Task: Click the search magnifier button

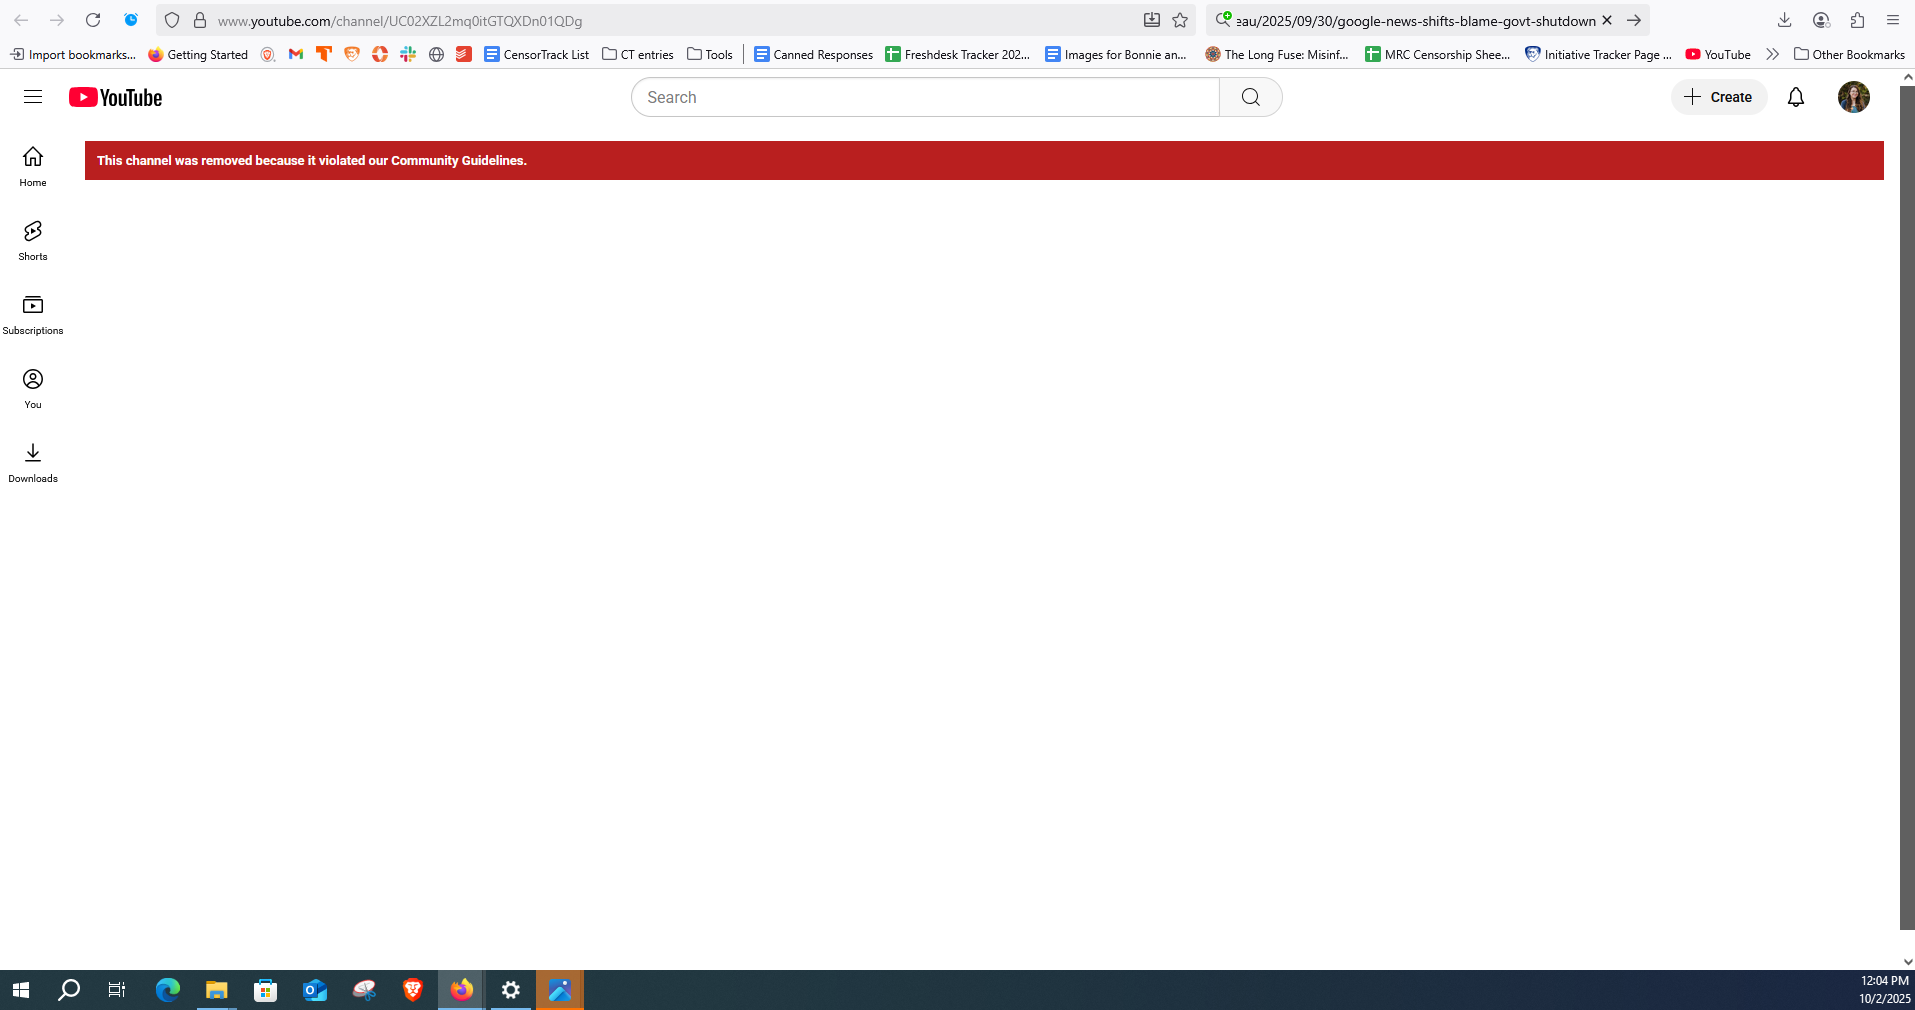Action: 1250,97
